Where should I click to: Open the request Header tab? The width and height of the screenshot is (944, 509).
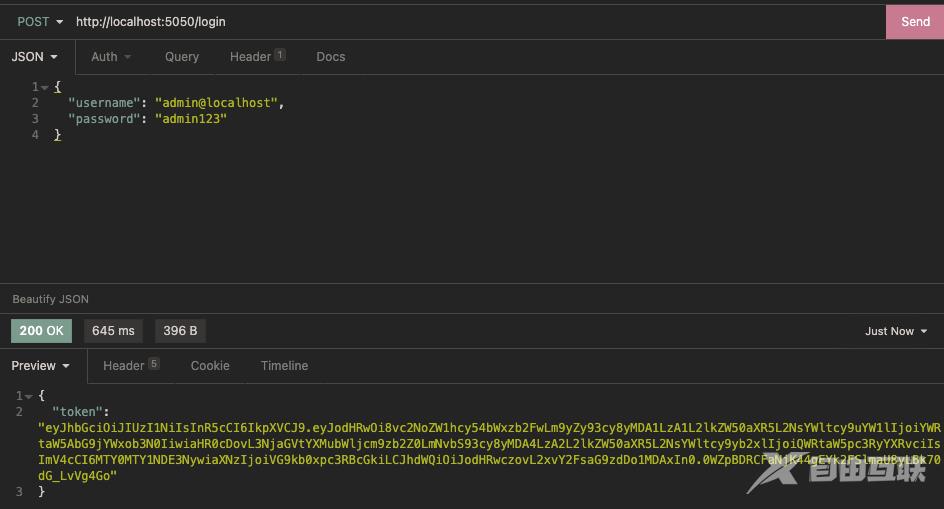256,57
